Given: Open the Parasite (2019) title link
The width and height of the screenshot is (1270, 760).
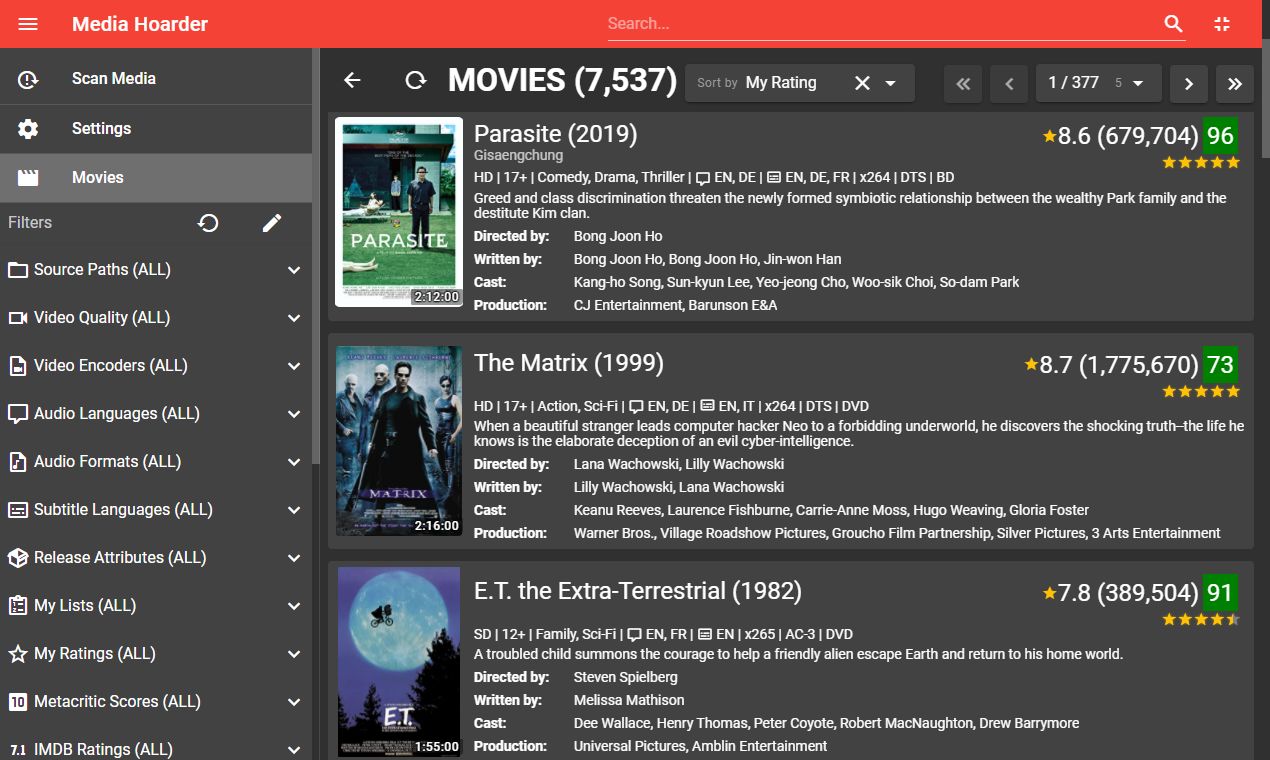Looking at the screenshot, I should point(555,134).
